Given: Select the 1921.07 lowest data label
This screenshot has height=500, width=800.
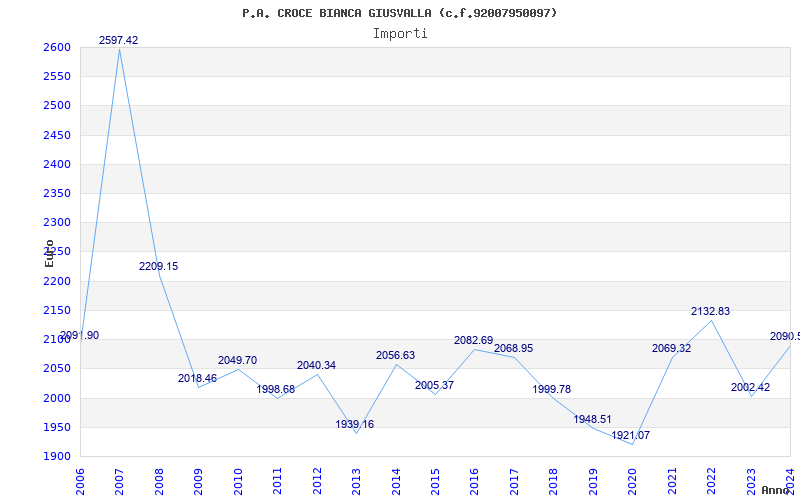Looking at the screenshot, I should [631, 435].
